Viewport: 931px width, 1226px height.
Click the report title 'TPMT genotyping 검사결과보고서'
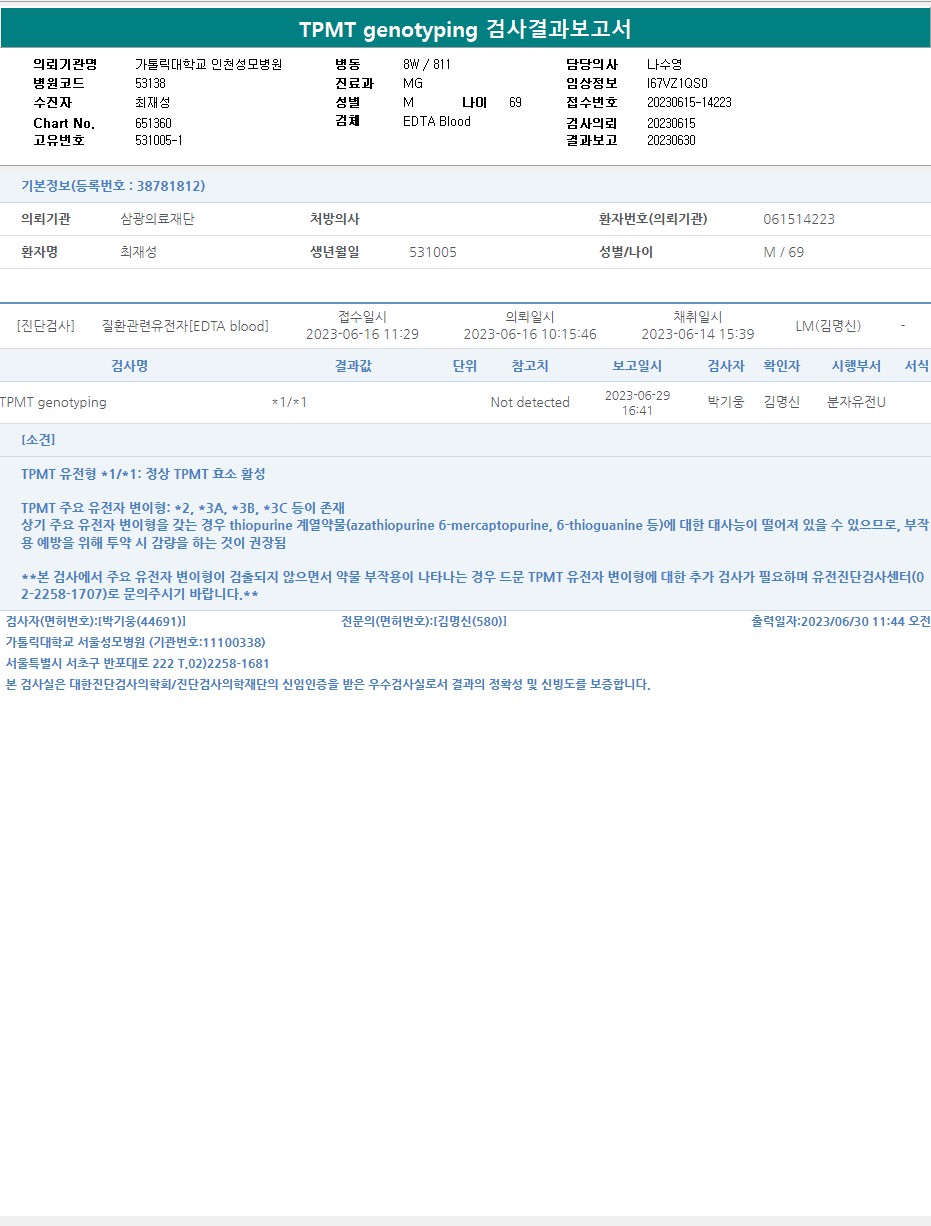[465, 29]
